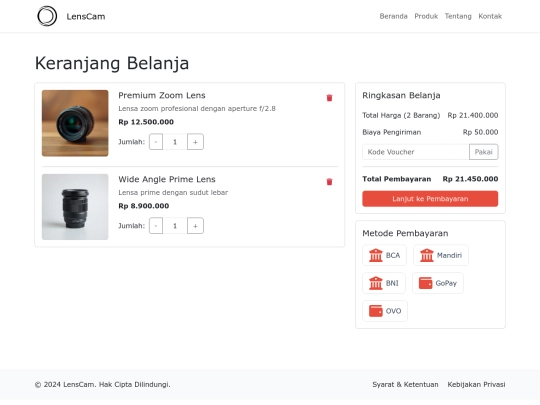Go to the Produk nav item
The width and height of the screenshot is (540, 405).
pos(426,16)
